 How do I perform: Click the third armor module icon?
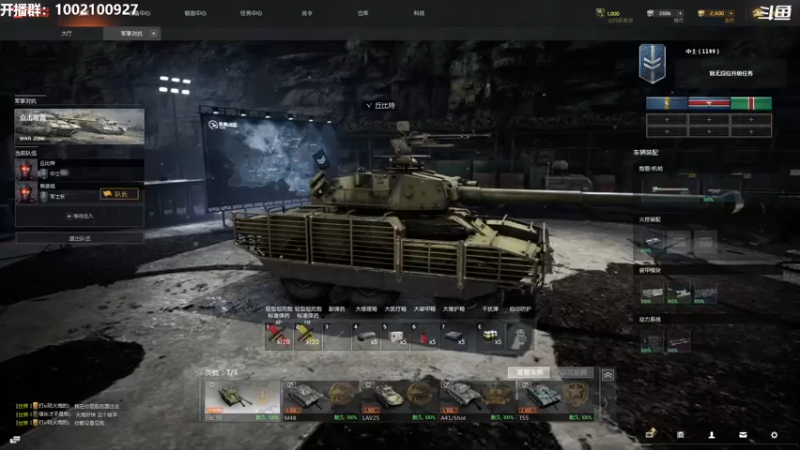(x=705, y=292)
